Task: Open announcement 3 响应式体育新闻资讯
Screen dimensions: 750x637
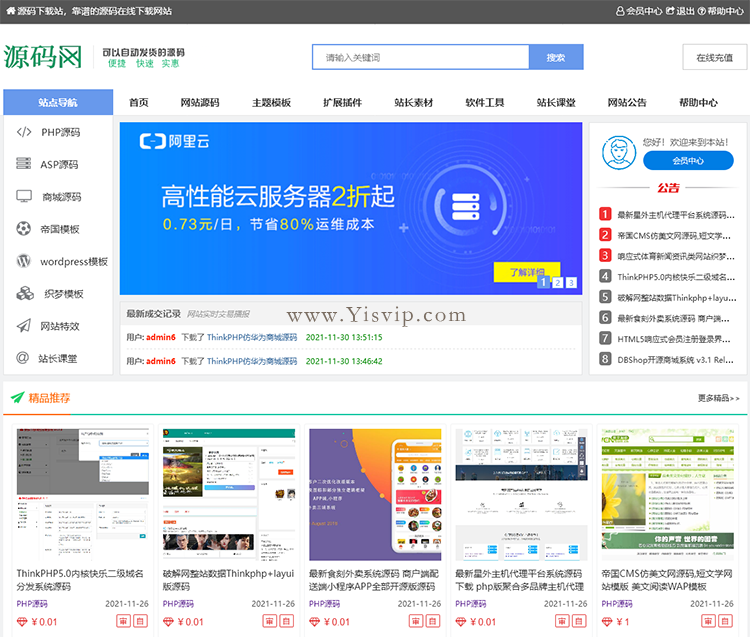Action: [x=676, y=256]
